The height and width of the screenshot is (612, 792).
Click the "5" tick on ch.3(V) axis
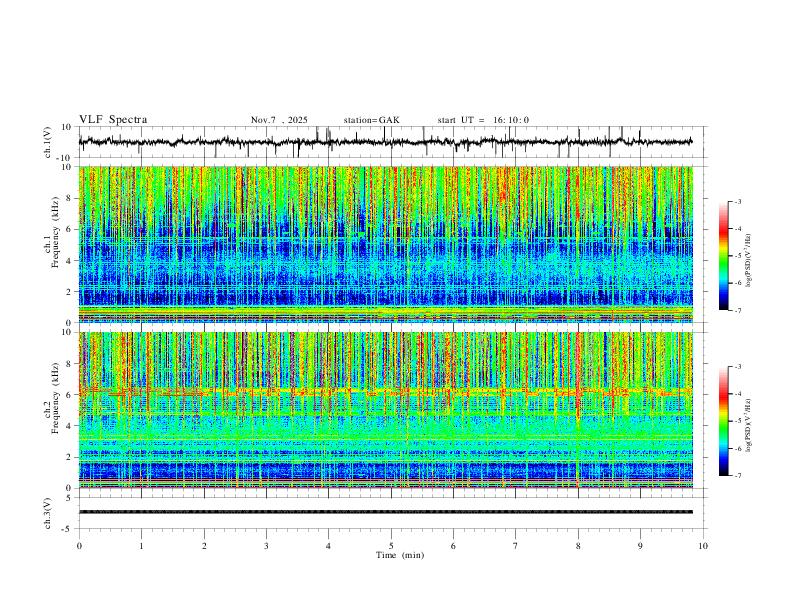(x=70, y=498)
